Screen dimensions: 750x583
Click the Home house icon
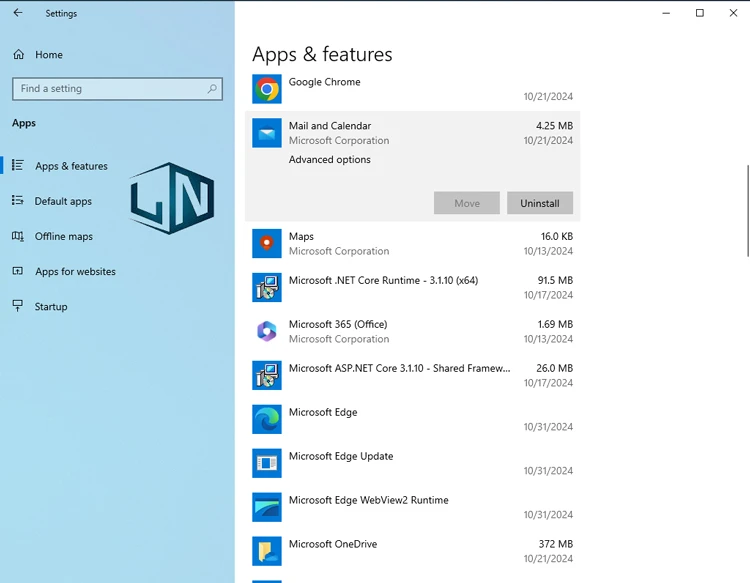pyautogui.click(x=19, y=55)
